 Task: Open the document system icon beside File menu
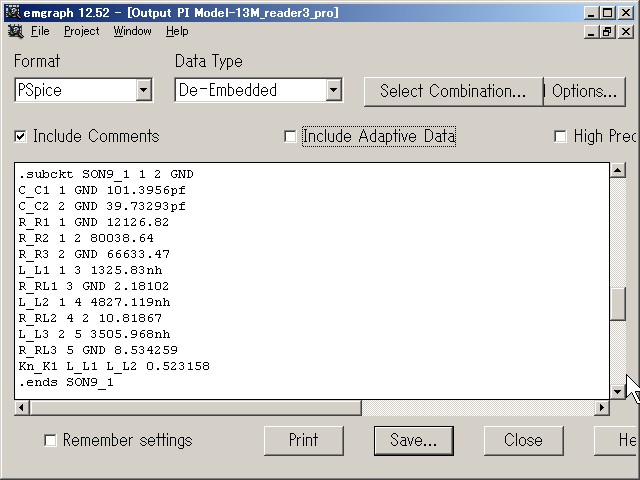(16, 31)
